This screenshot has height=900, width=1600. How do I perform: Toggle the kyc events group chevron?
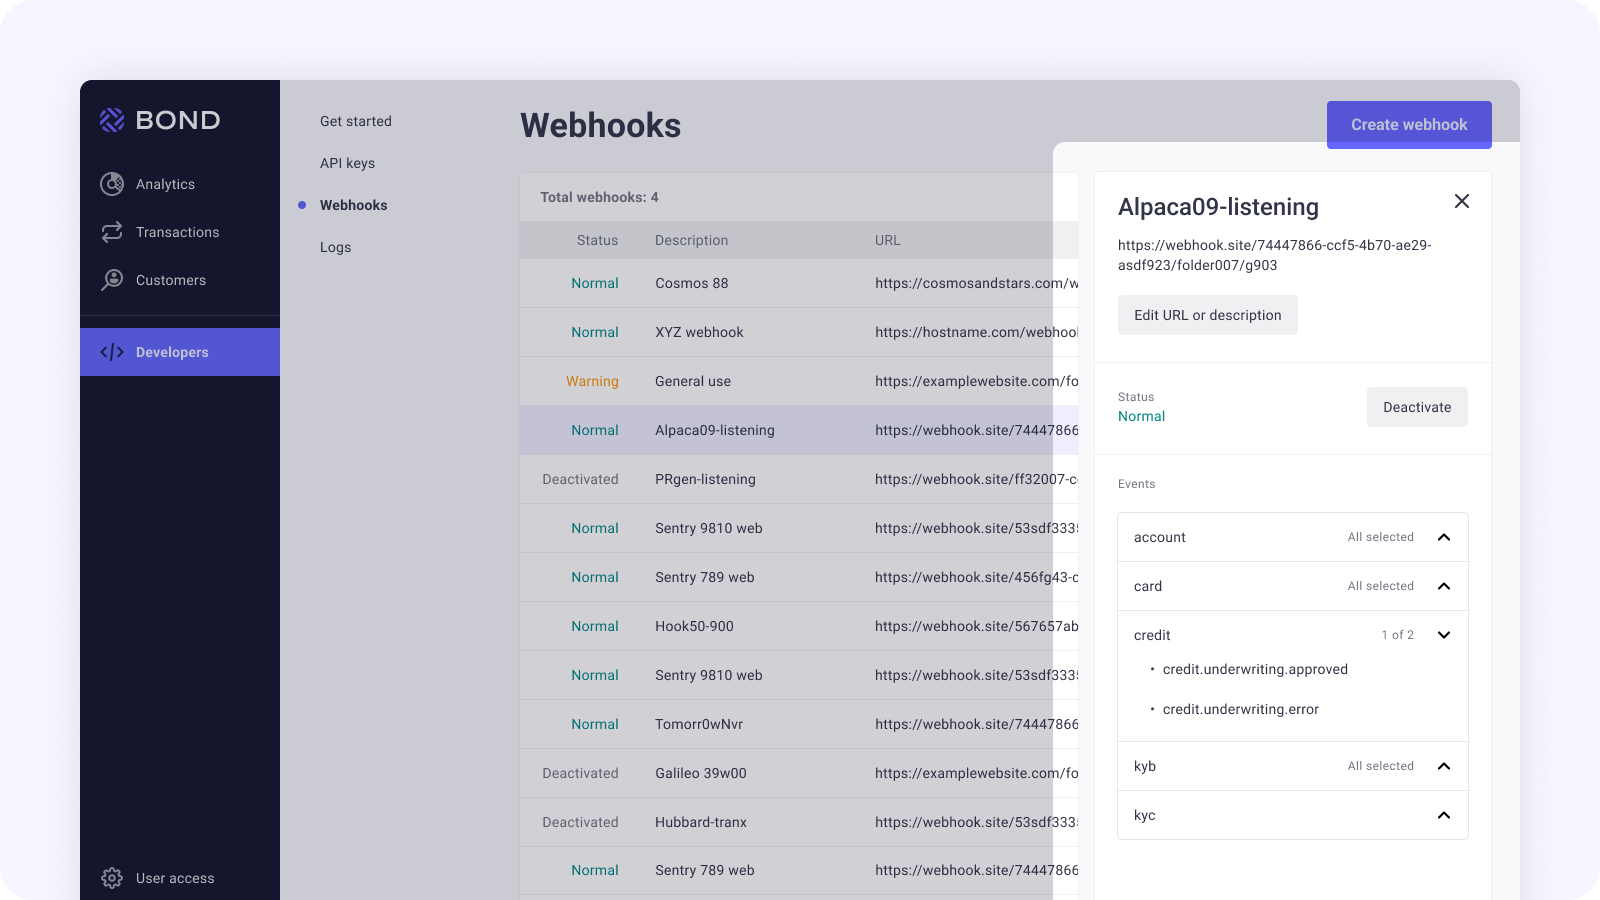click(1444, 815)
